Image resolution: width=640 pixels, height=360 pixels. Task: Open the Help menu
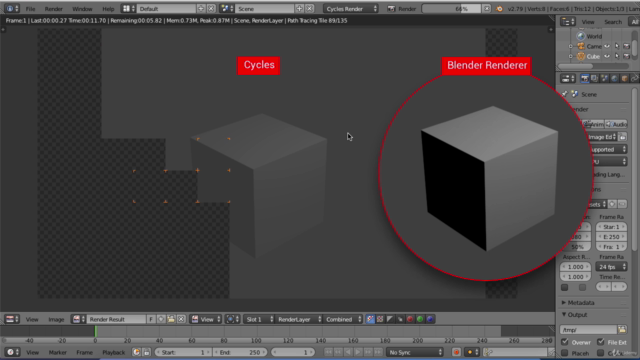click(x=108, y=9)
